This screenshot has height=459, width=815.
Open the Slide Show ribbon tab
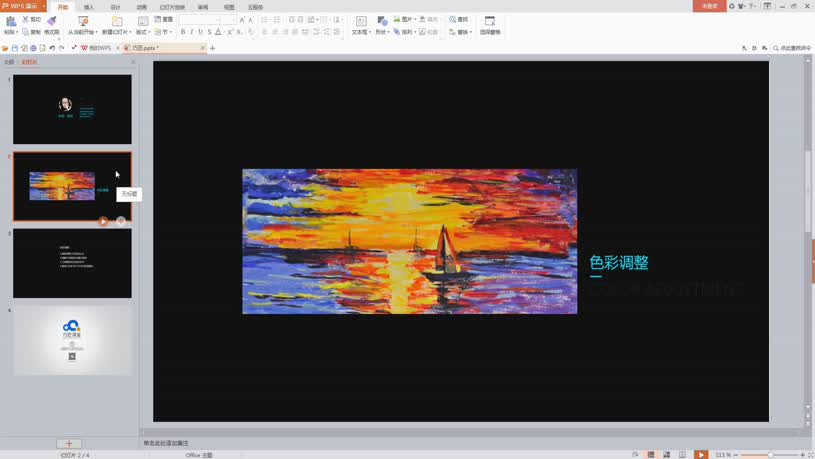point(172,7)
